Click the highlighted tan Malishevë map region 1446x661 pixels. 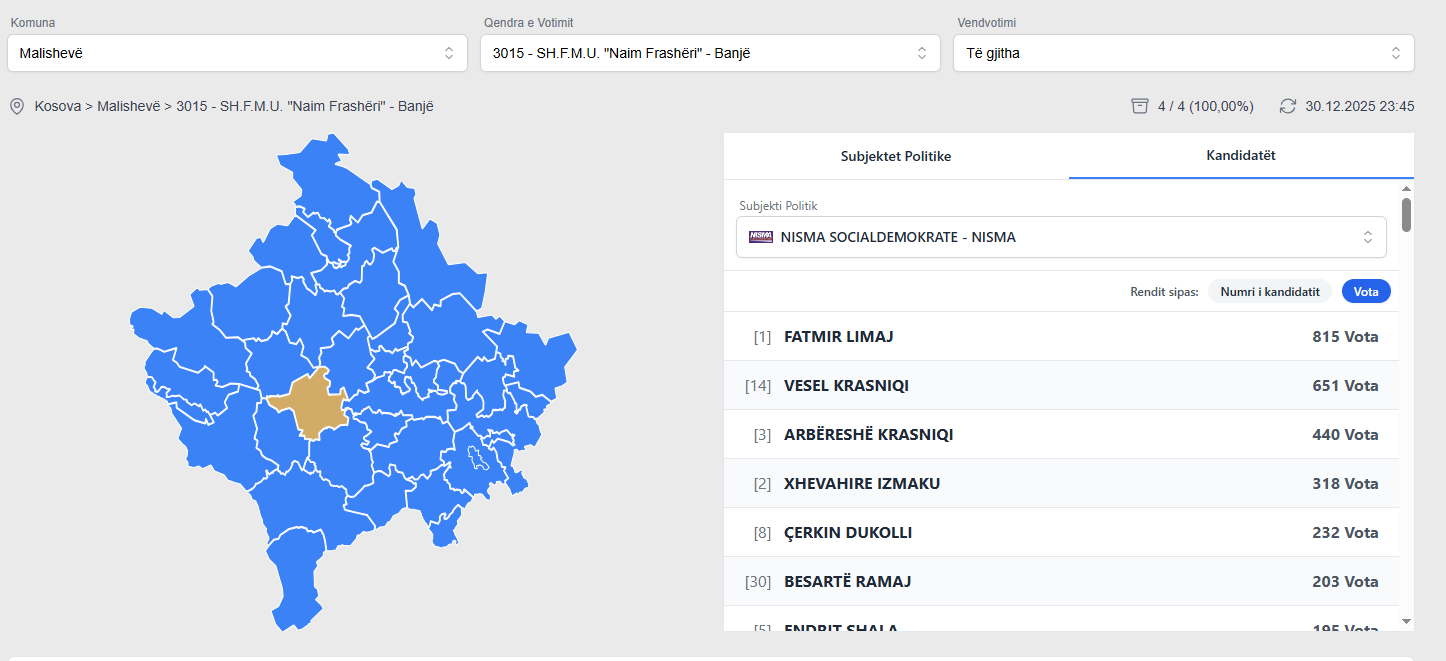308,406
